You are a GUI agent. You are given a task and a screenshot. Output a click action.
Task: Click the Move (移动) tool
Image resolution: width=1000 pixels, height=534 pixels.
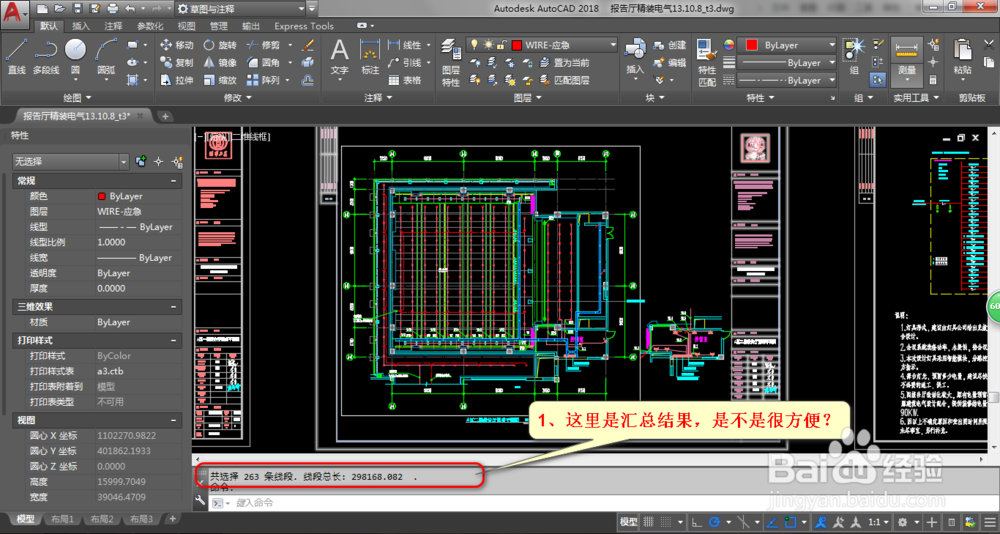[x=176, y=45]
